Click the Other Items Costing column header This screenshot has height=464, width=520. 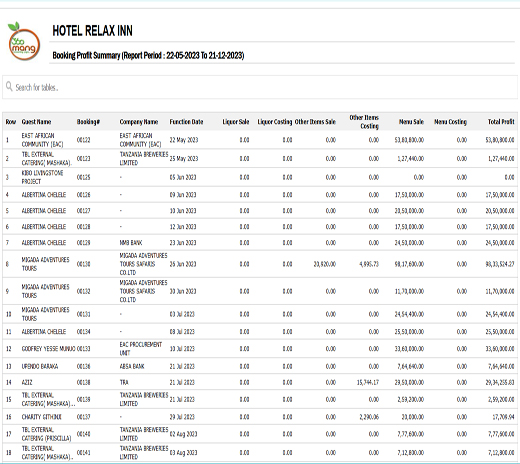click(x=364, y=122)
